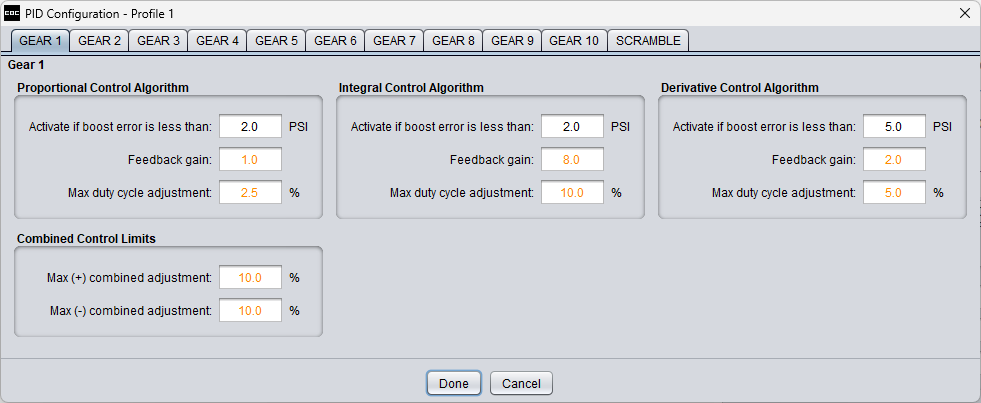Edit the Proportional feedback gain field
981x403 pixels.
pos(250,159)
